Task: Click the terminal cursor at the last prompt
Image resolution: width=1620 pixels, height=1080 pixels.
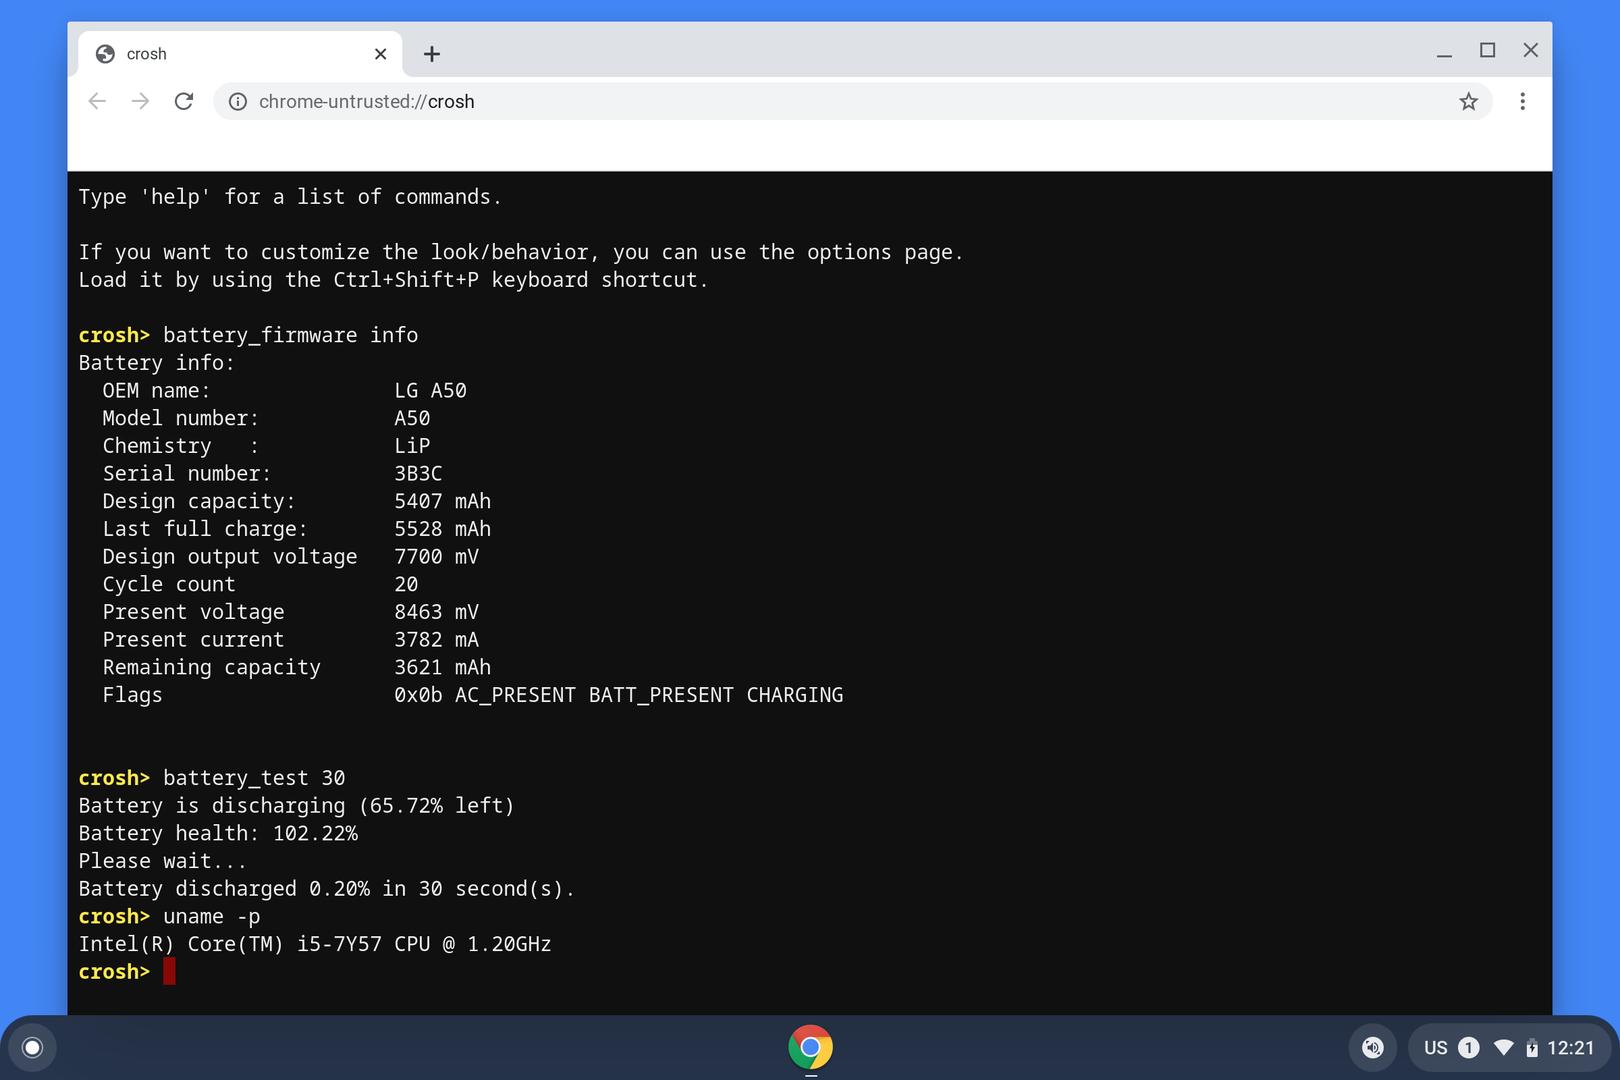Action: (169, 971)
